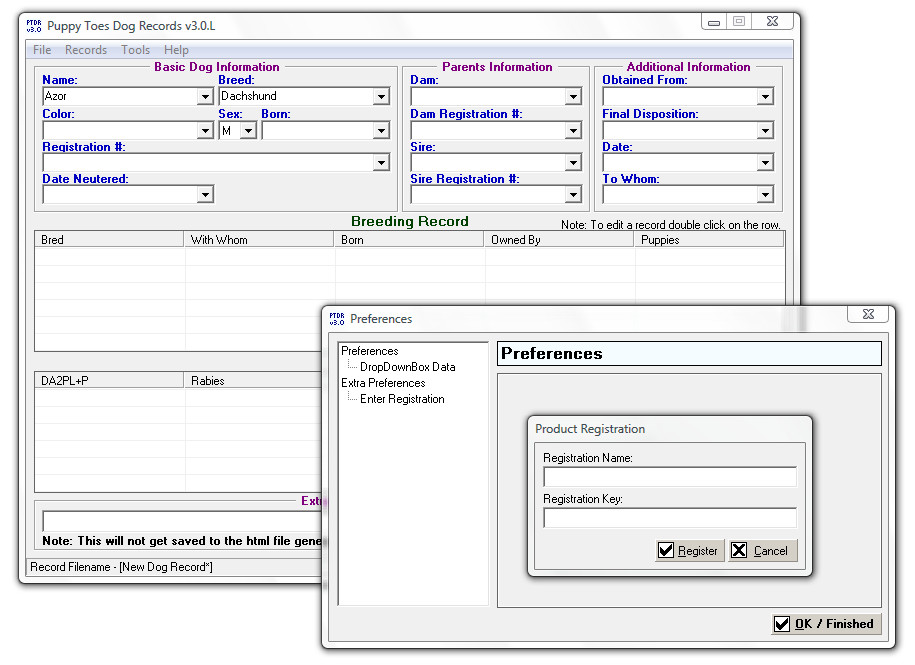Expand the Obtained From dropdown
The width and height of the screenshot is (915, 665).
pyautogui.click(x=765, y=96)
